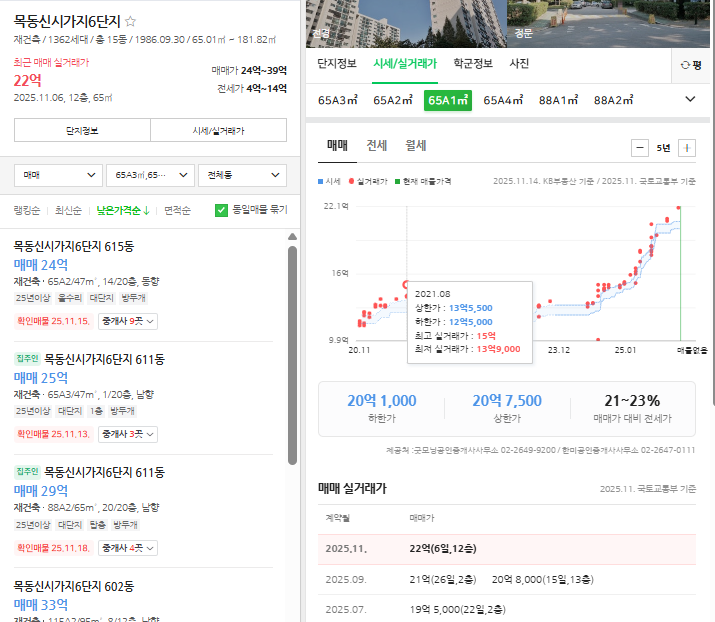The image size is (715, 622).
Task: Click the latest 22억 transaction point on chart
Action: 679,208
